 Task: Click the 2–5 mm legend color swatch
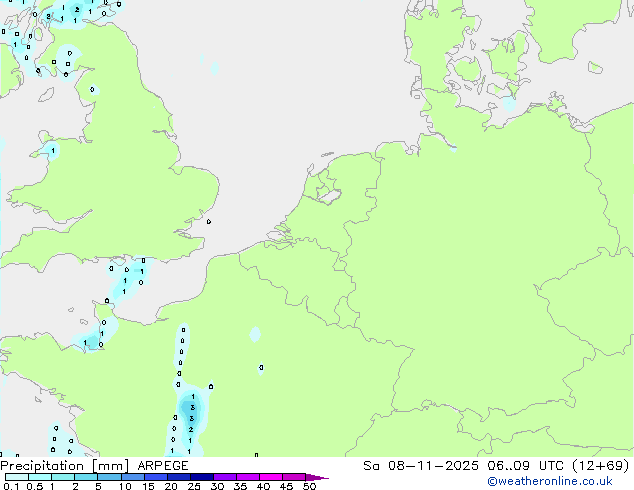(86, 477)
